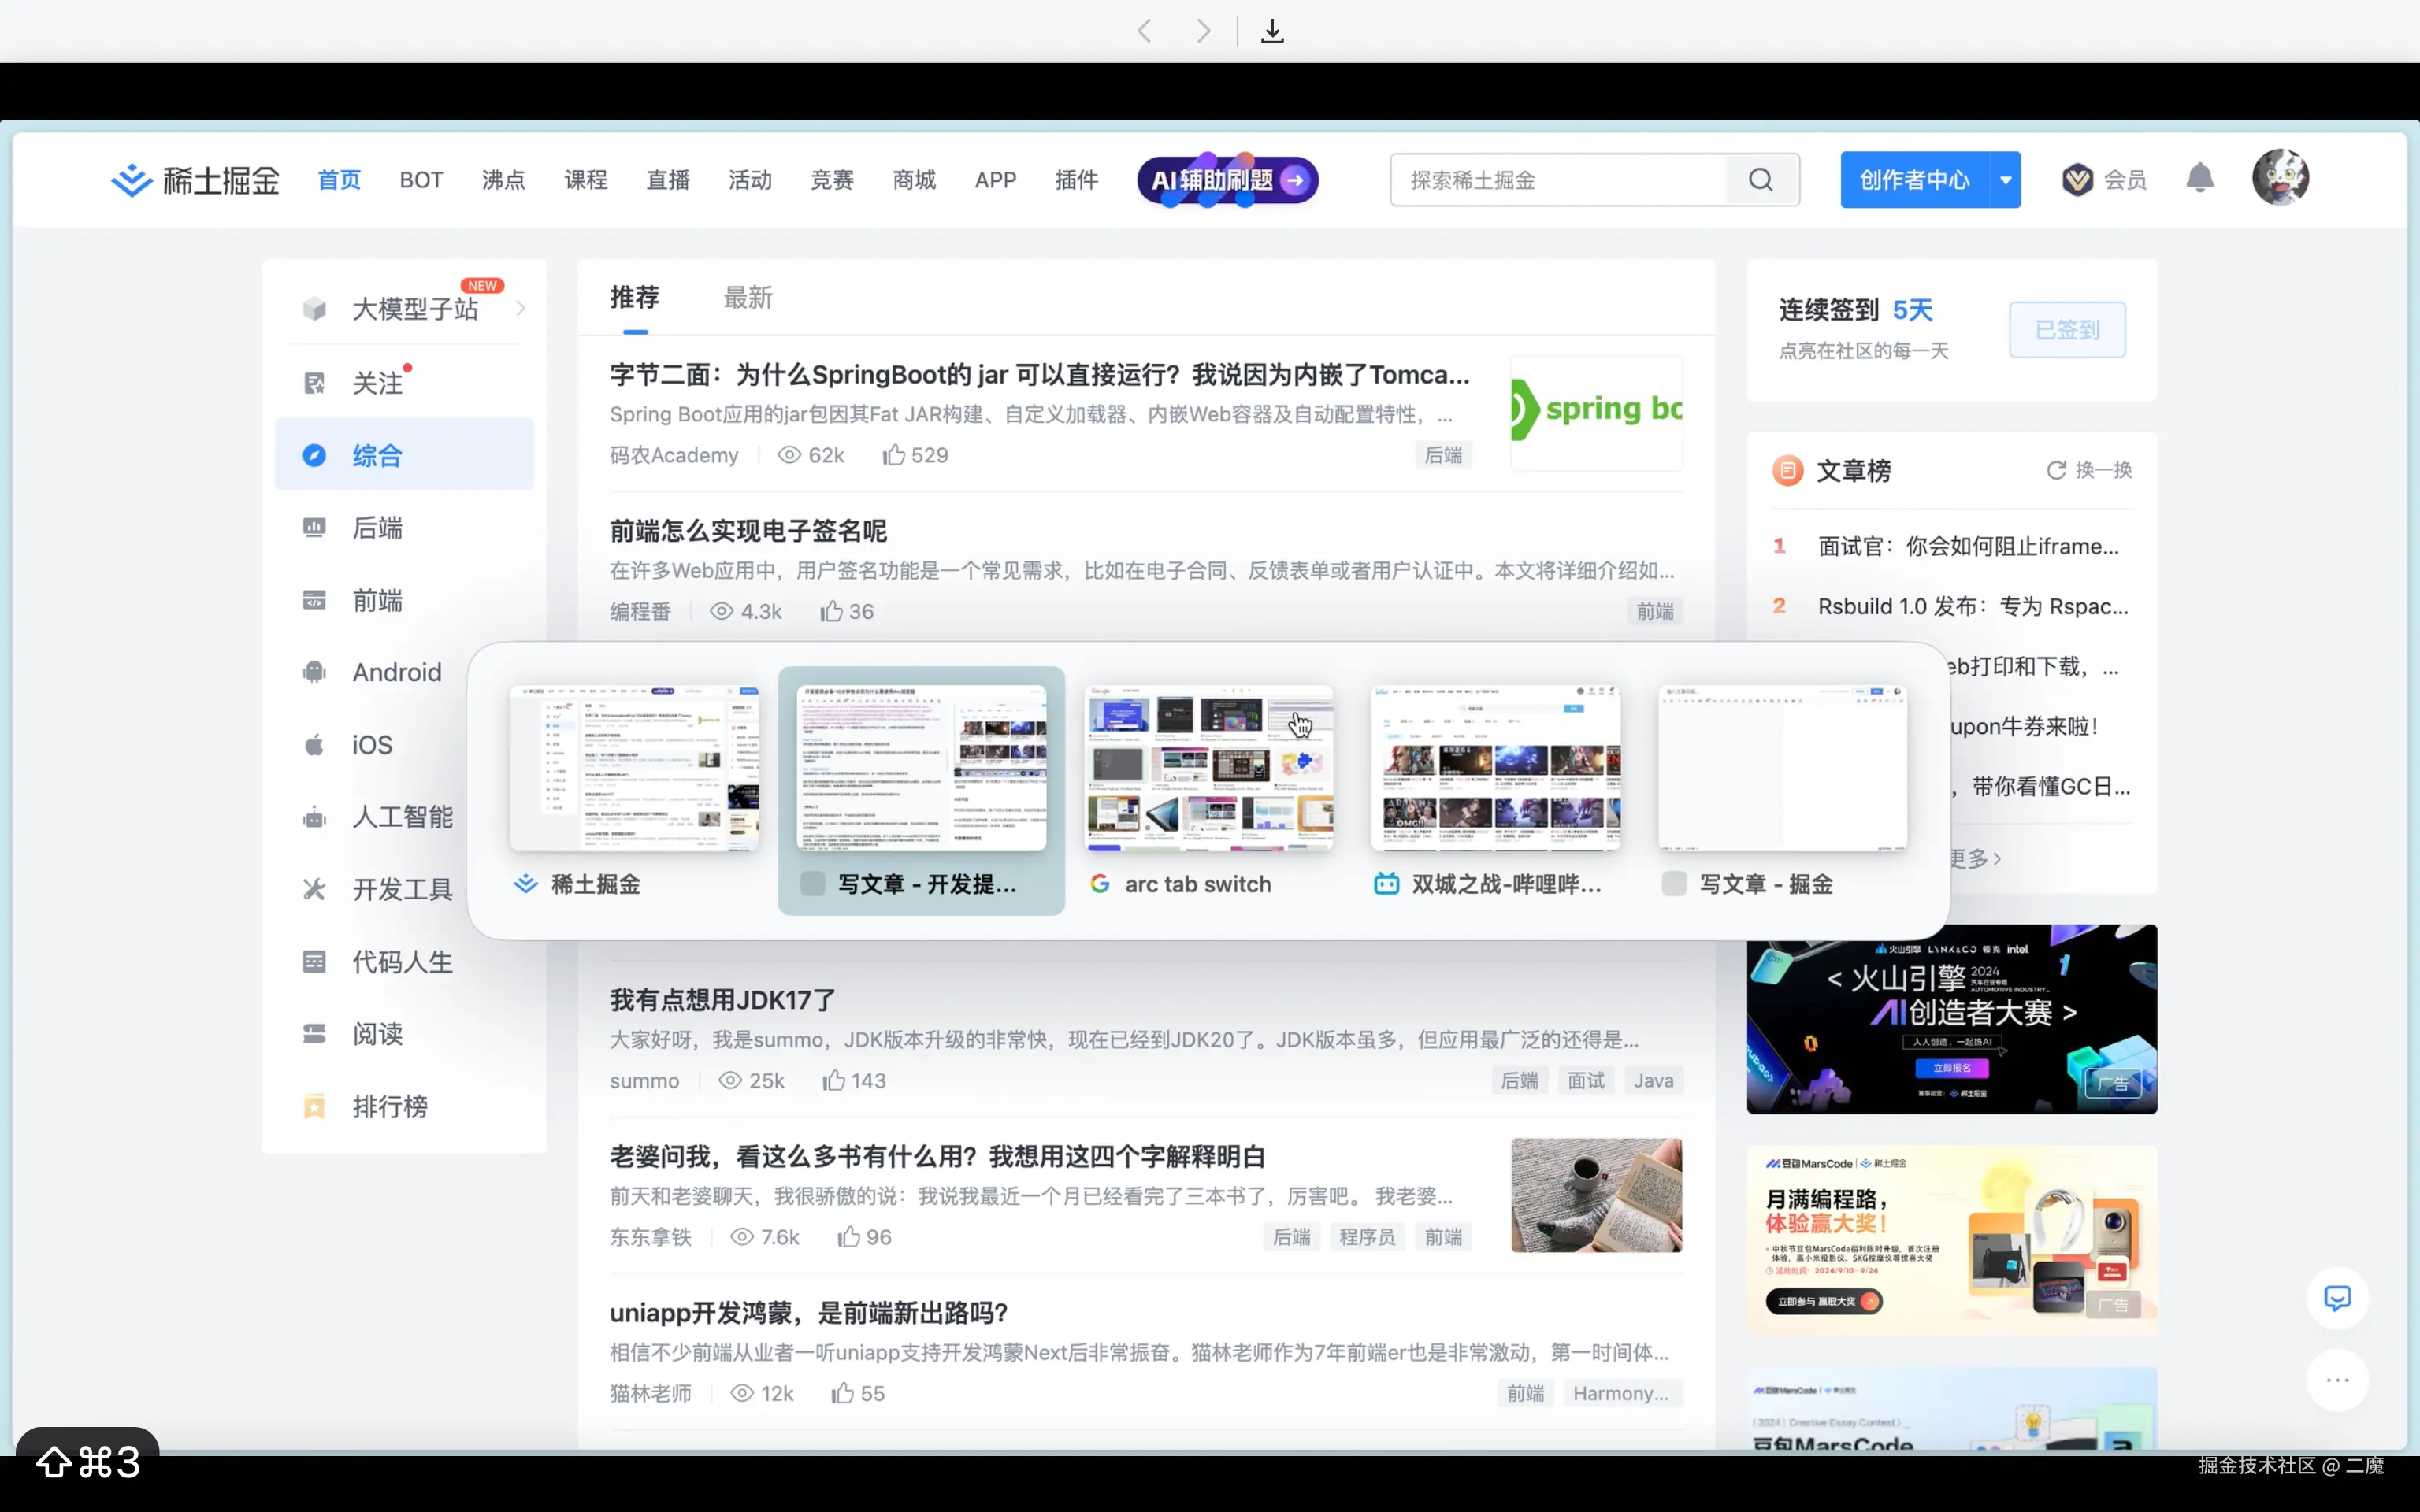Screen dimensions: 2420x1512
Task: Click the 已签到 sign-in button
Action: [x=2066, y=330]
